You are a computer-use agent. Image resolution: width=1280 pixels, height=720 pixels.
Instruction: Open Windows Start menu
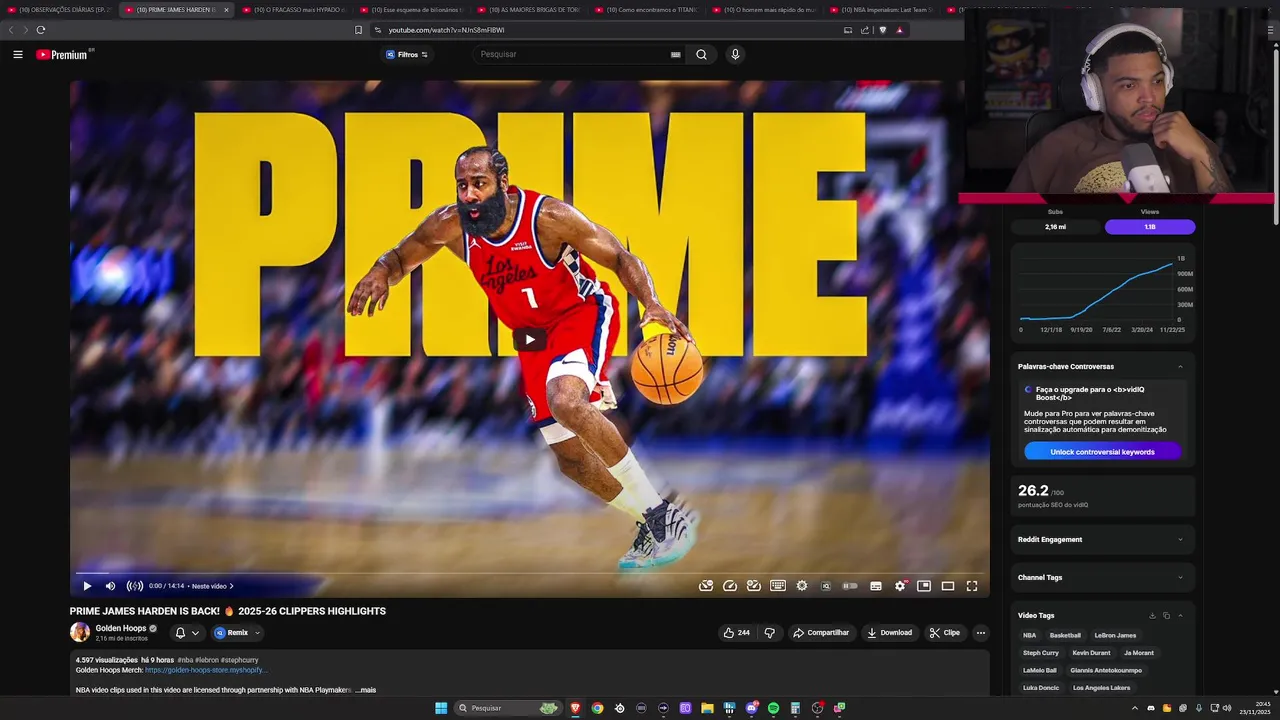click(x=441, y=708)
